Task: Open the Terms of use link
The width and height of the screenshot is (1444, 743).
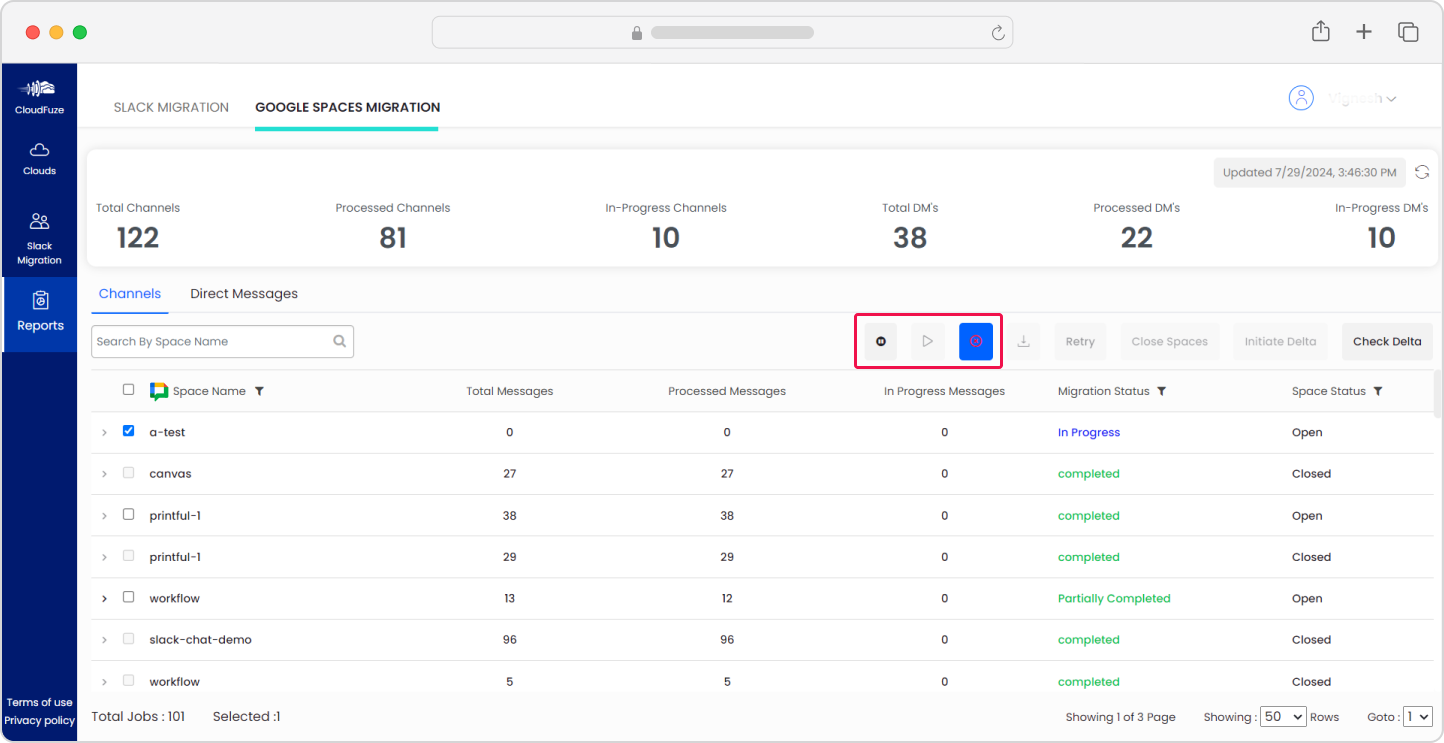Action: pyautogui.click(x=39, y=702)
